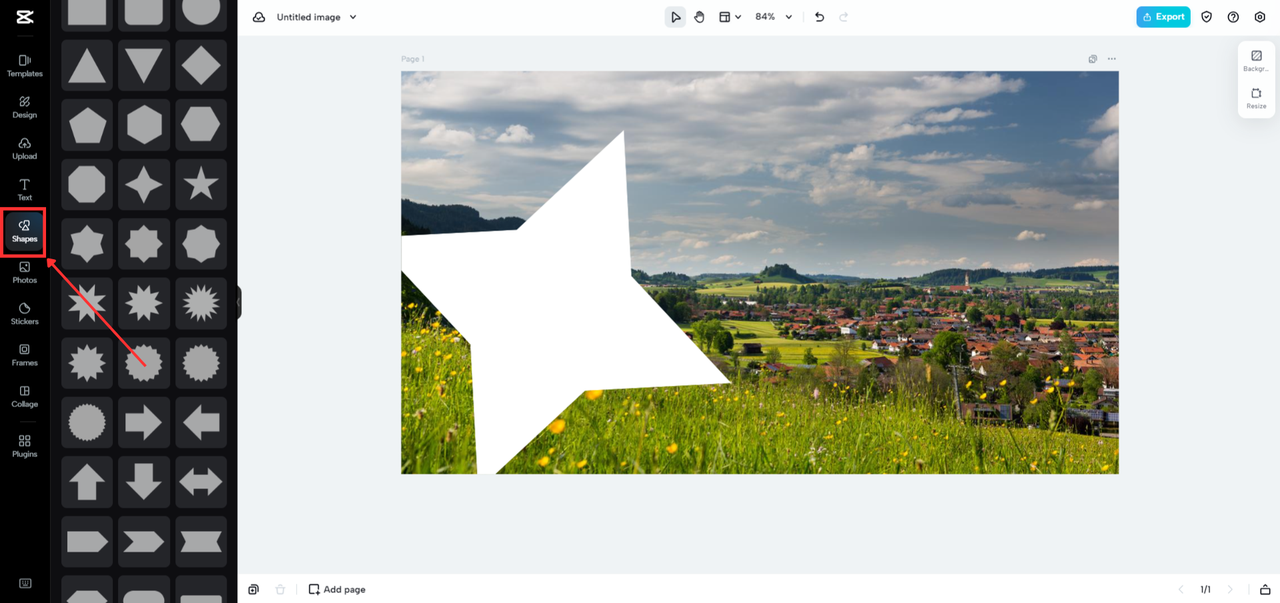
Task: Redo the last undone action
Action: pos(844,17)
